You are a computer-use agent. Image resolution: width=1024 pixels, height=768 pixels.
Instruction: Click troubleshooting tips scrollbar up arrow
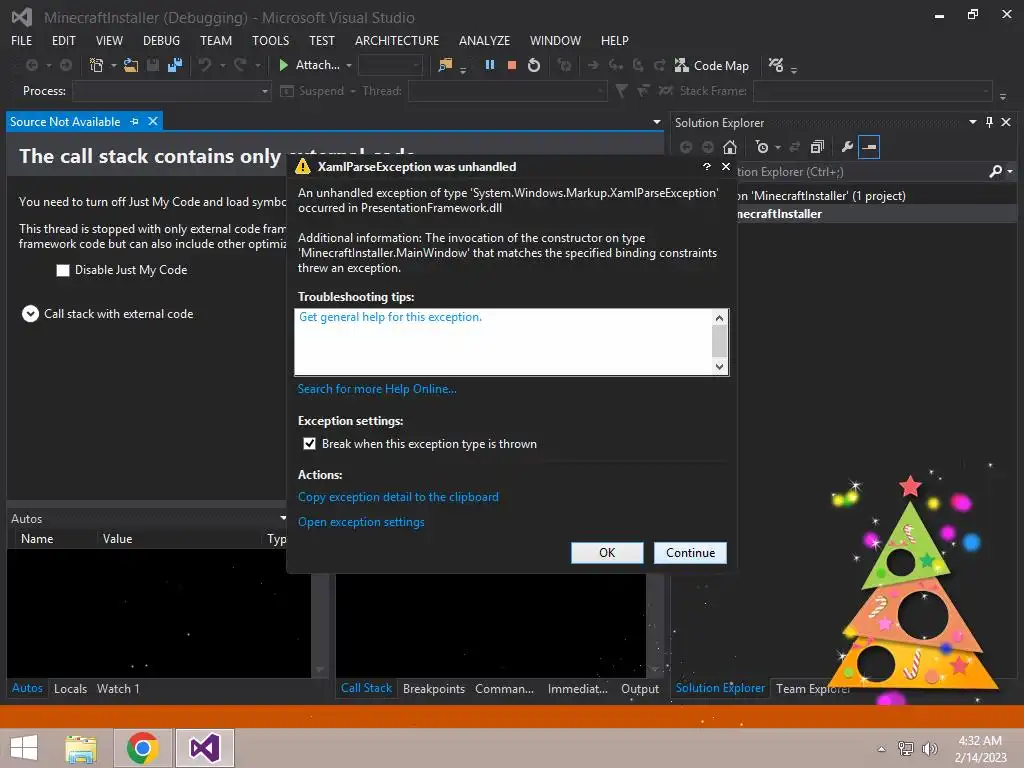tap(719, 318)
